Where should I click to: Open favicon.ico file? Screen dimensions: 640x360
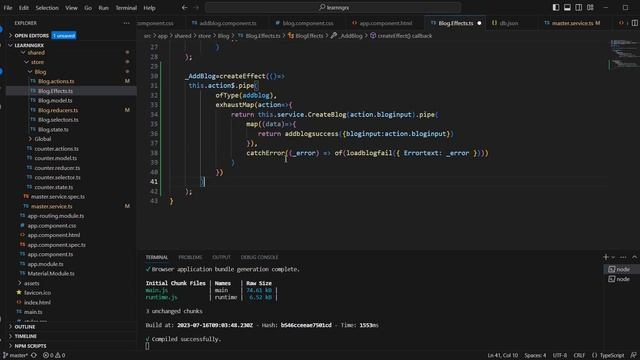pyautogui.click(x=37, y=293)
